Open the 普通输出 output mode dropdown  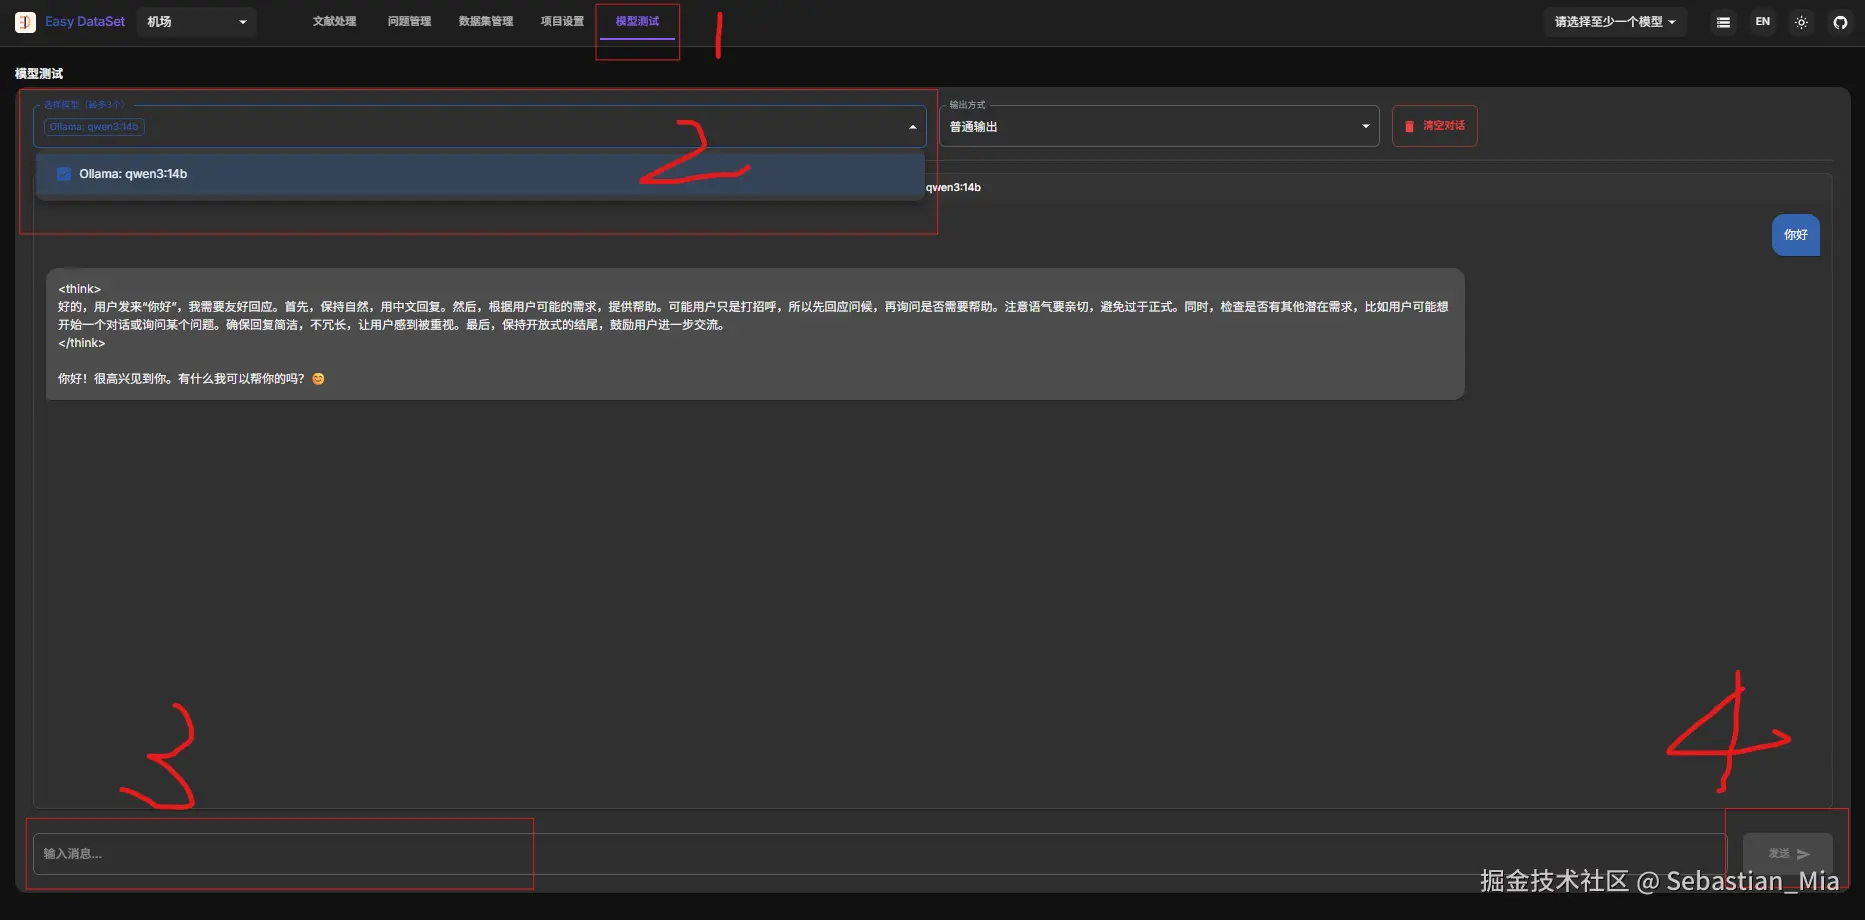pos(1159,127)
